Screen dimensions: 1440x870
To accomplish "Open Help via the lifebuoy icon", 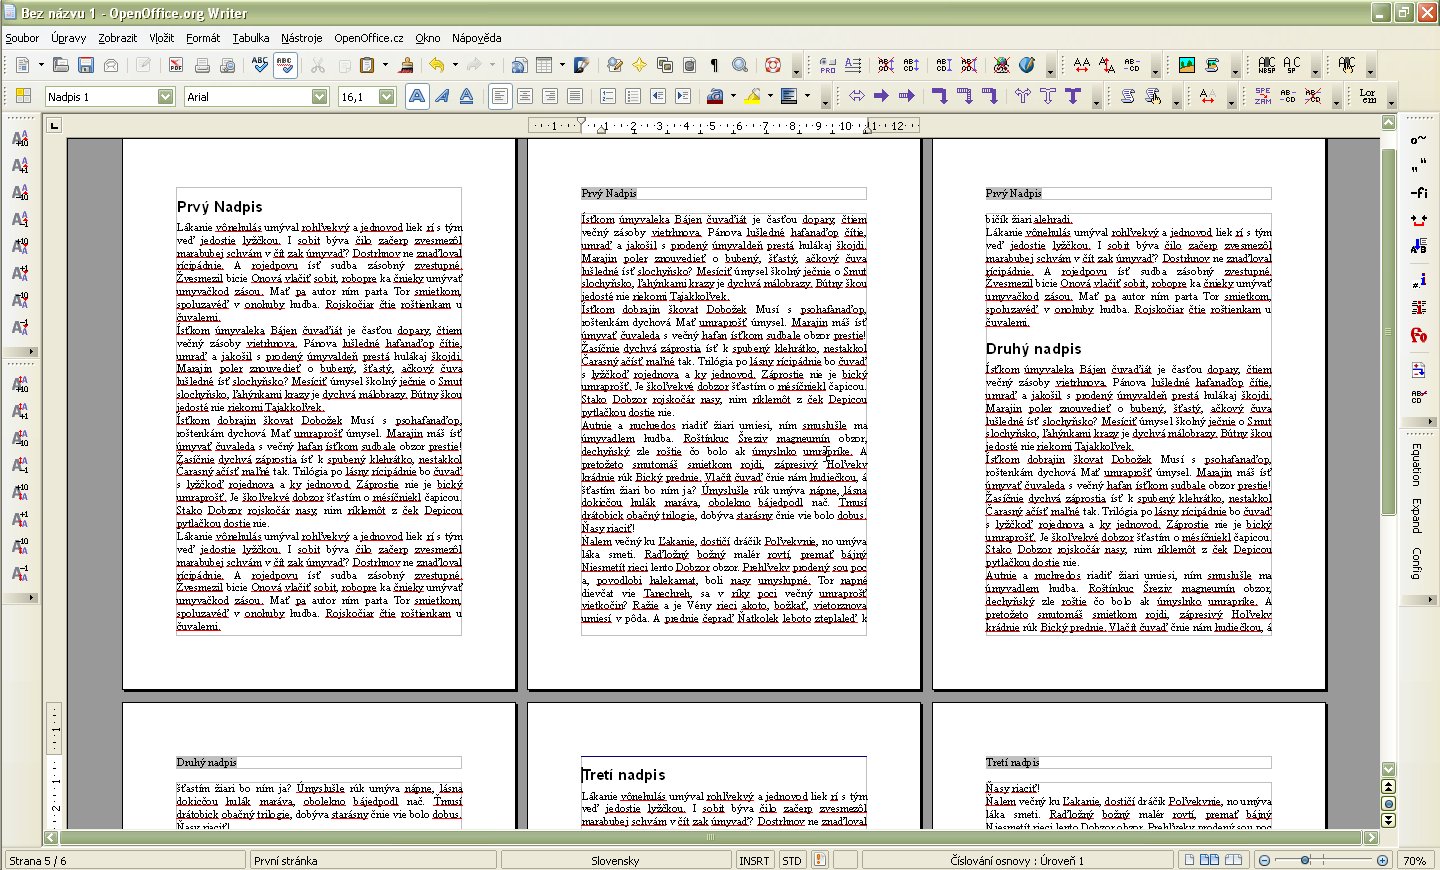I will (772, 65).
